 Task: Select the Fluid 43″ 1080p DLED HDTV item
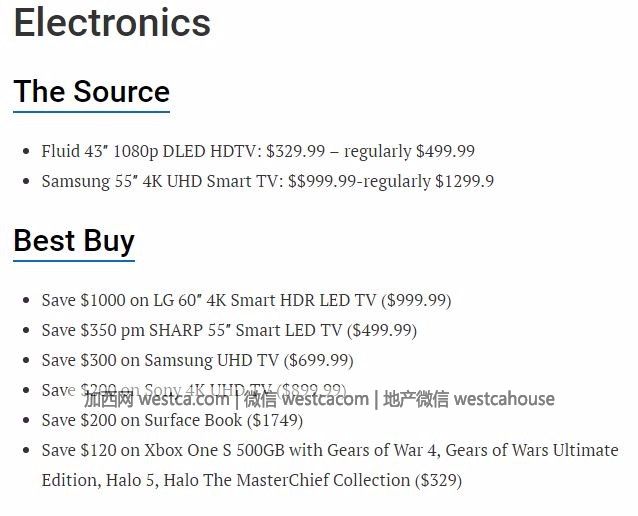tap(258, 151)
